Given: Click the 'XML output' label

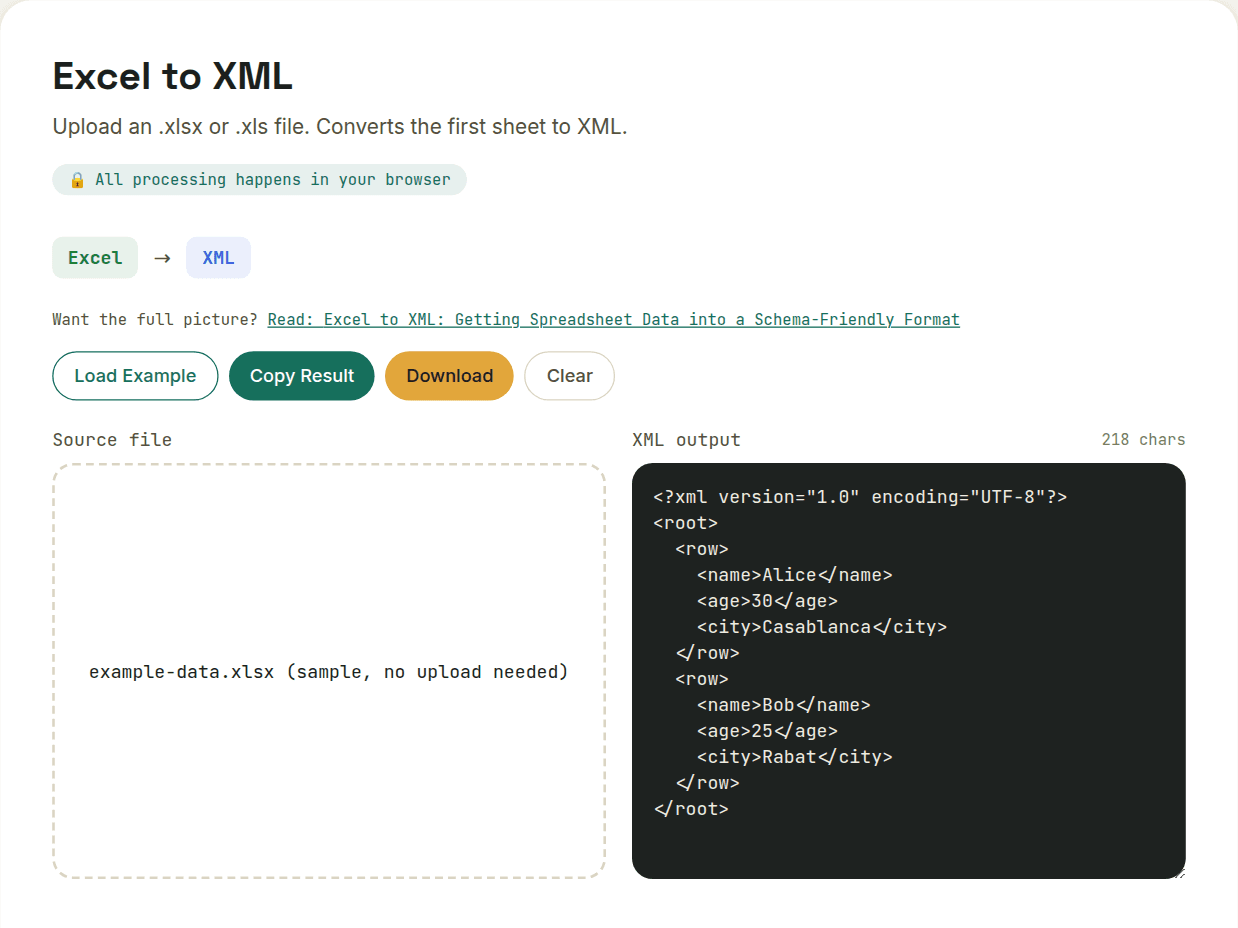Looking at the screenshot, I should [x=686, y=440].
